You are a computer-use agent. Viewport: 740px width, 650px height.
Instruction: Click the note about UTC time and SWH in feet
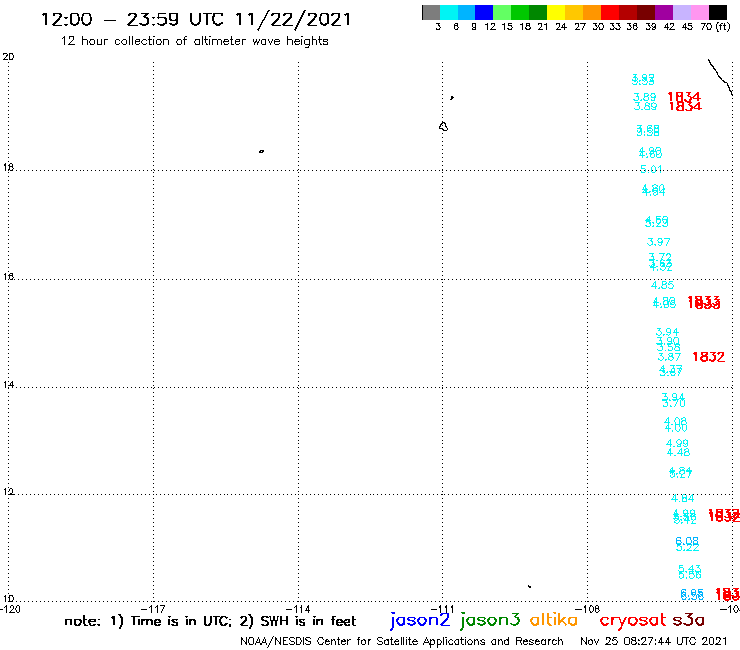coord(210,621)
